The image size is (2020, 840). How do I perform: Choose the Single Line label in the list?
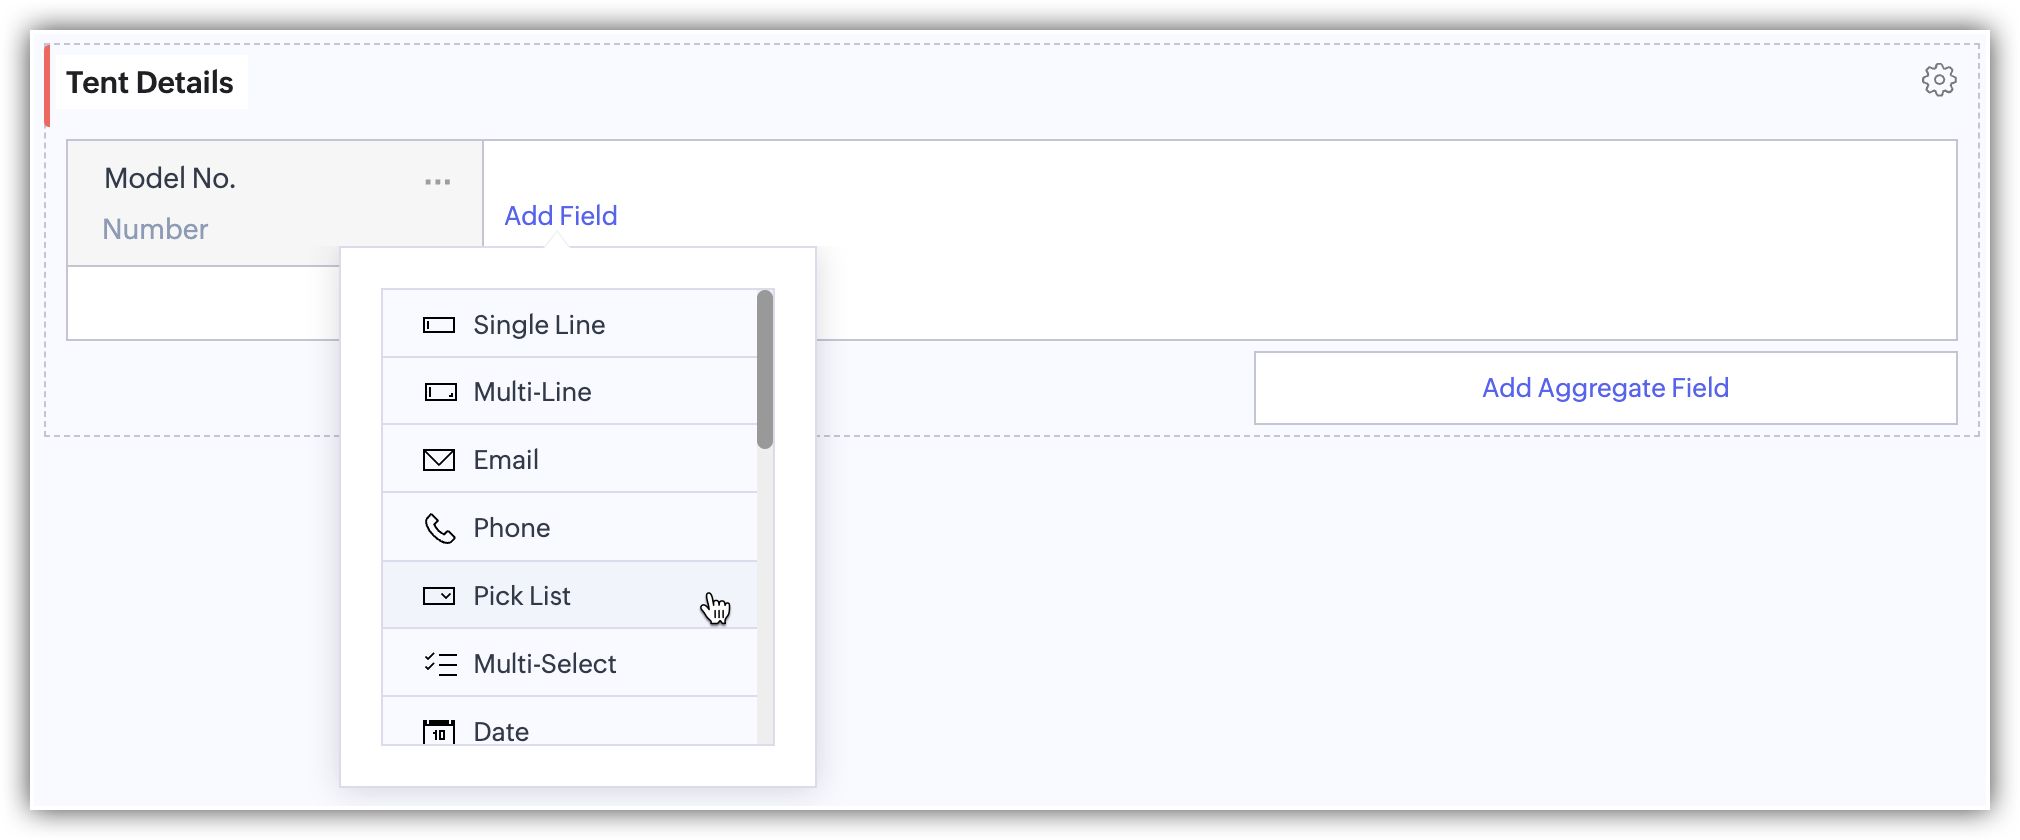[539, 325]
